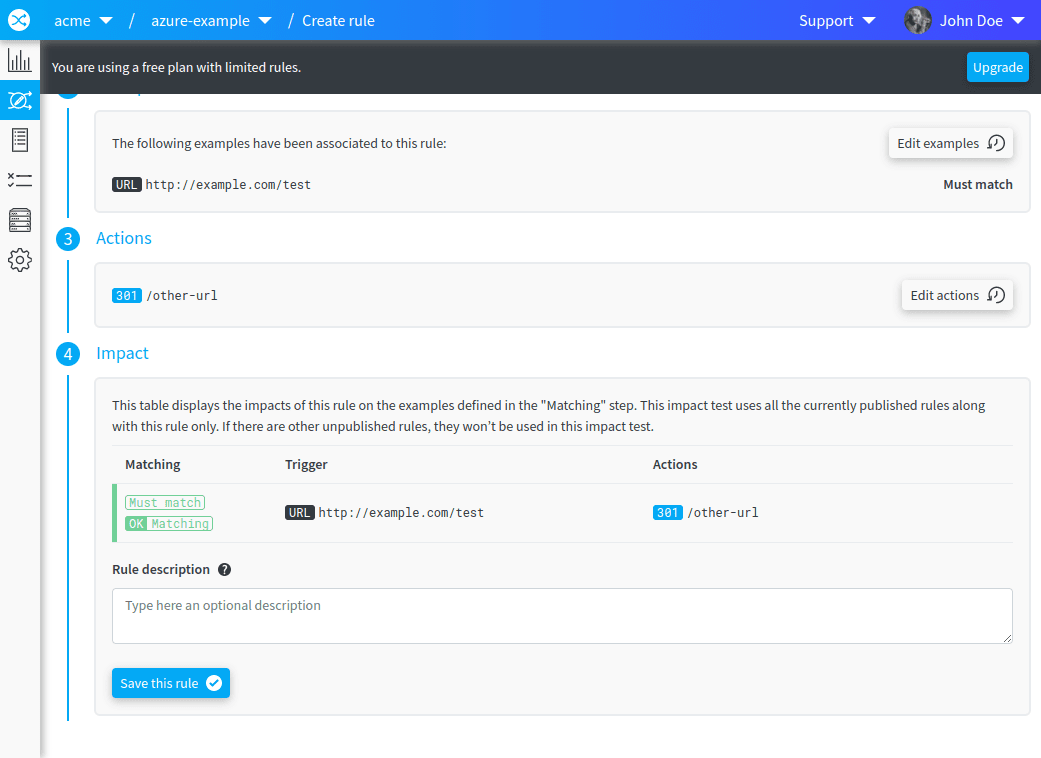Screen dimensions: 1041x758
Task: Click John Doe's avatar picture
Action: coord(918,21)
